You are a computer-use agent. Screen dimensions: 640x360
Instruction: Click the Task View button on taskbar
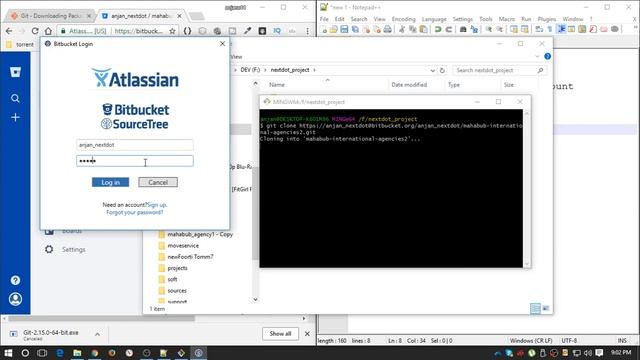coord(42,353)
